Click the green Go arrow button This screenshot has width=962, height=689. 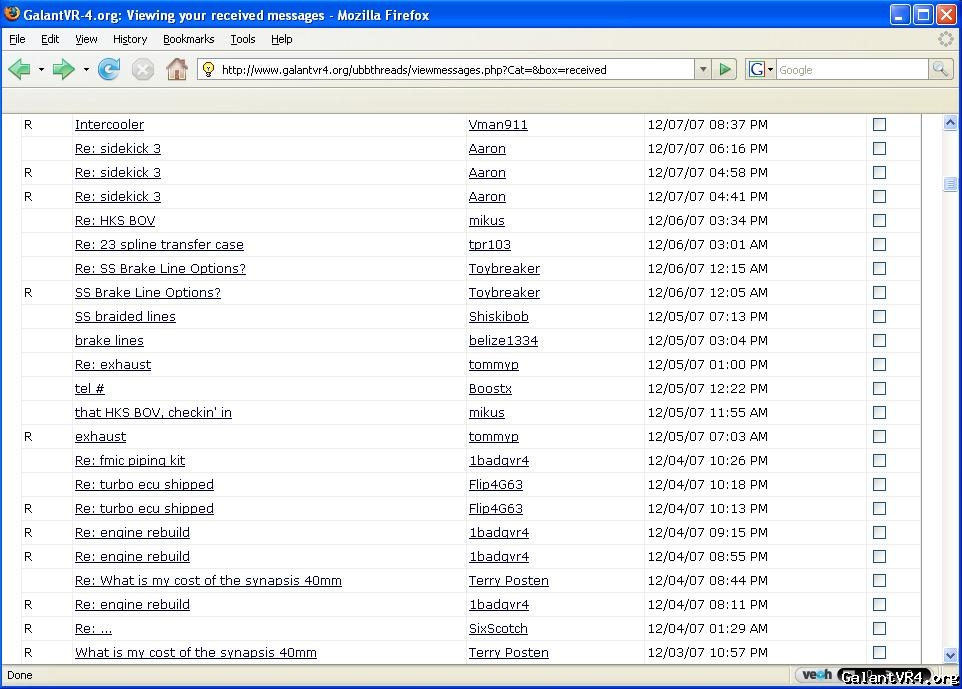pos(725,69)
